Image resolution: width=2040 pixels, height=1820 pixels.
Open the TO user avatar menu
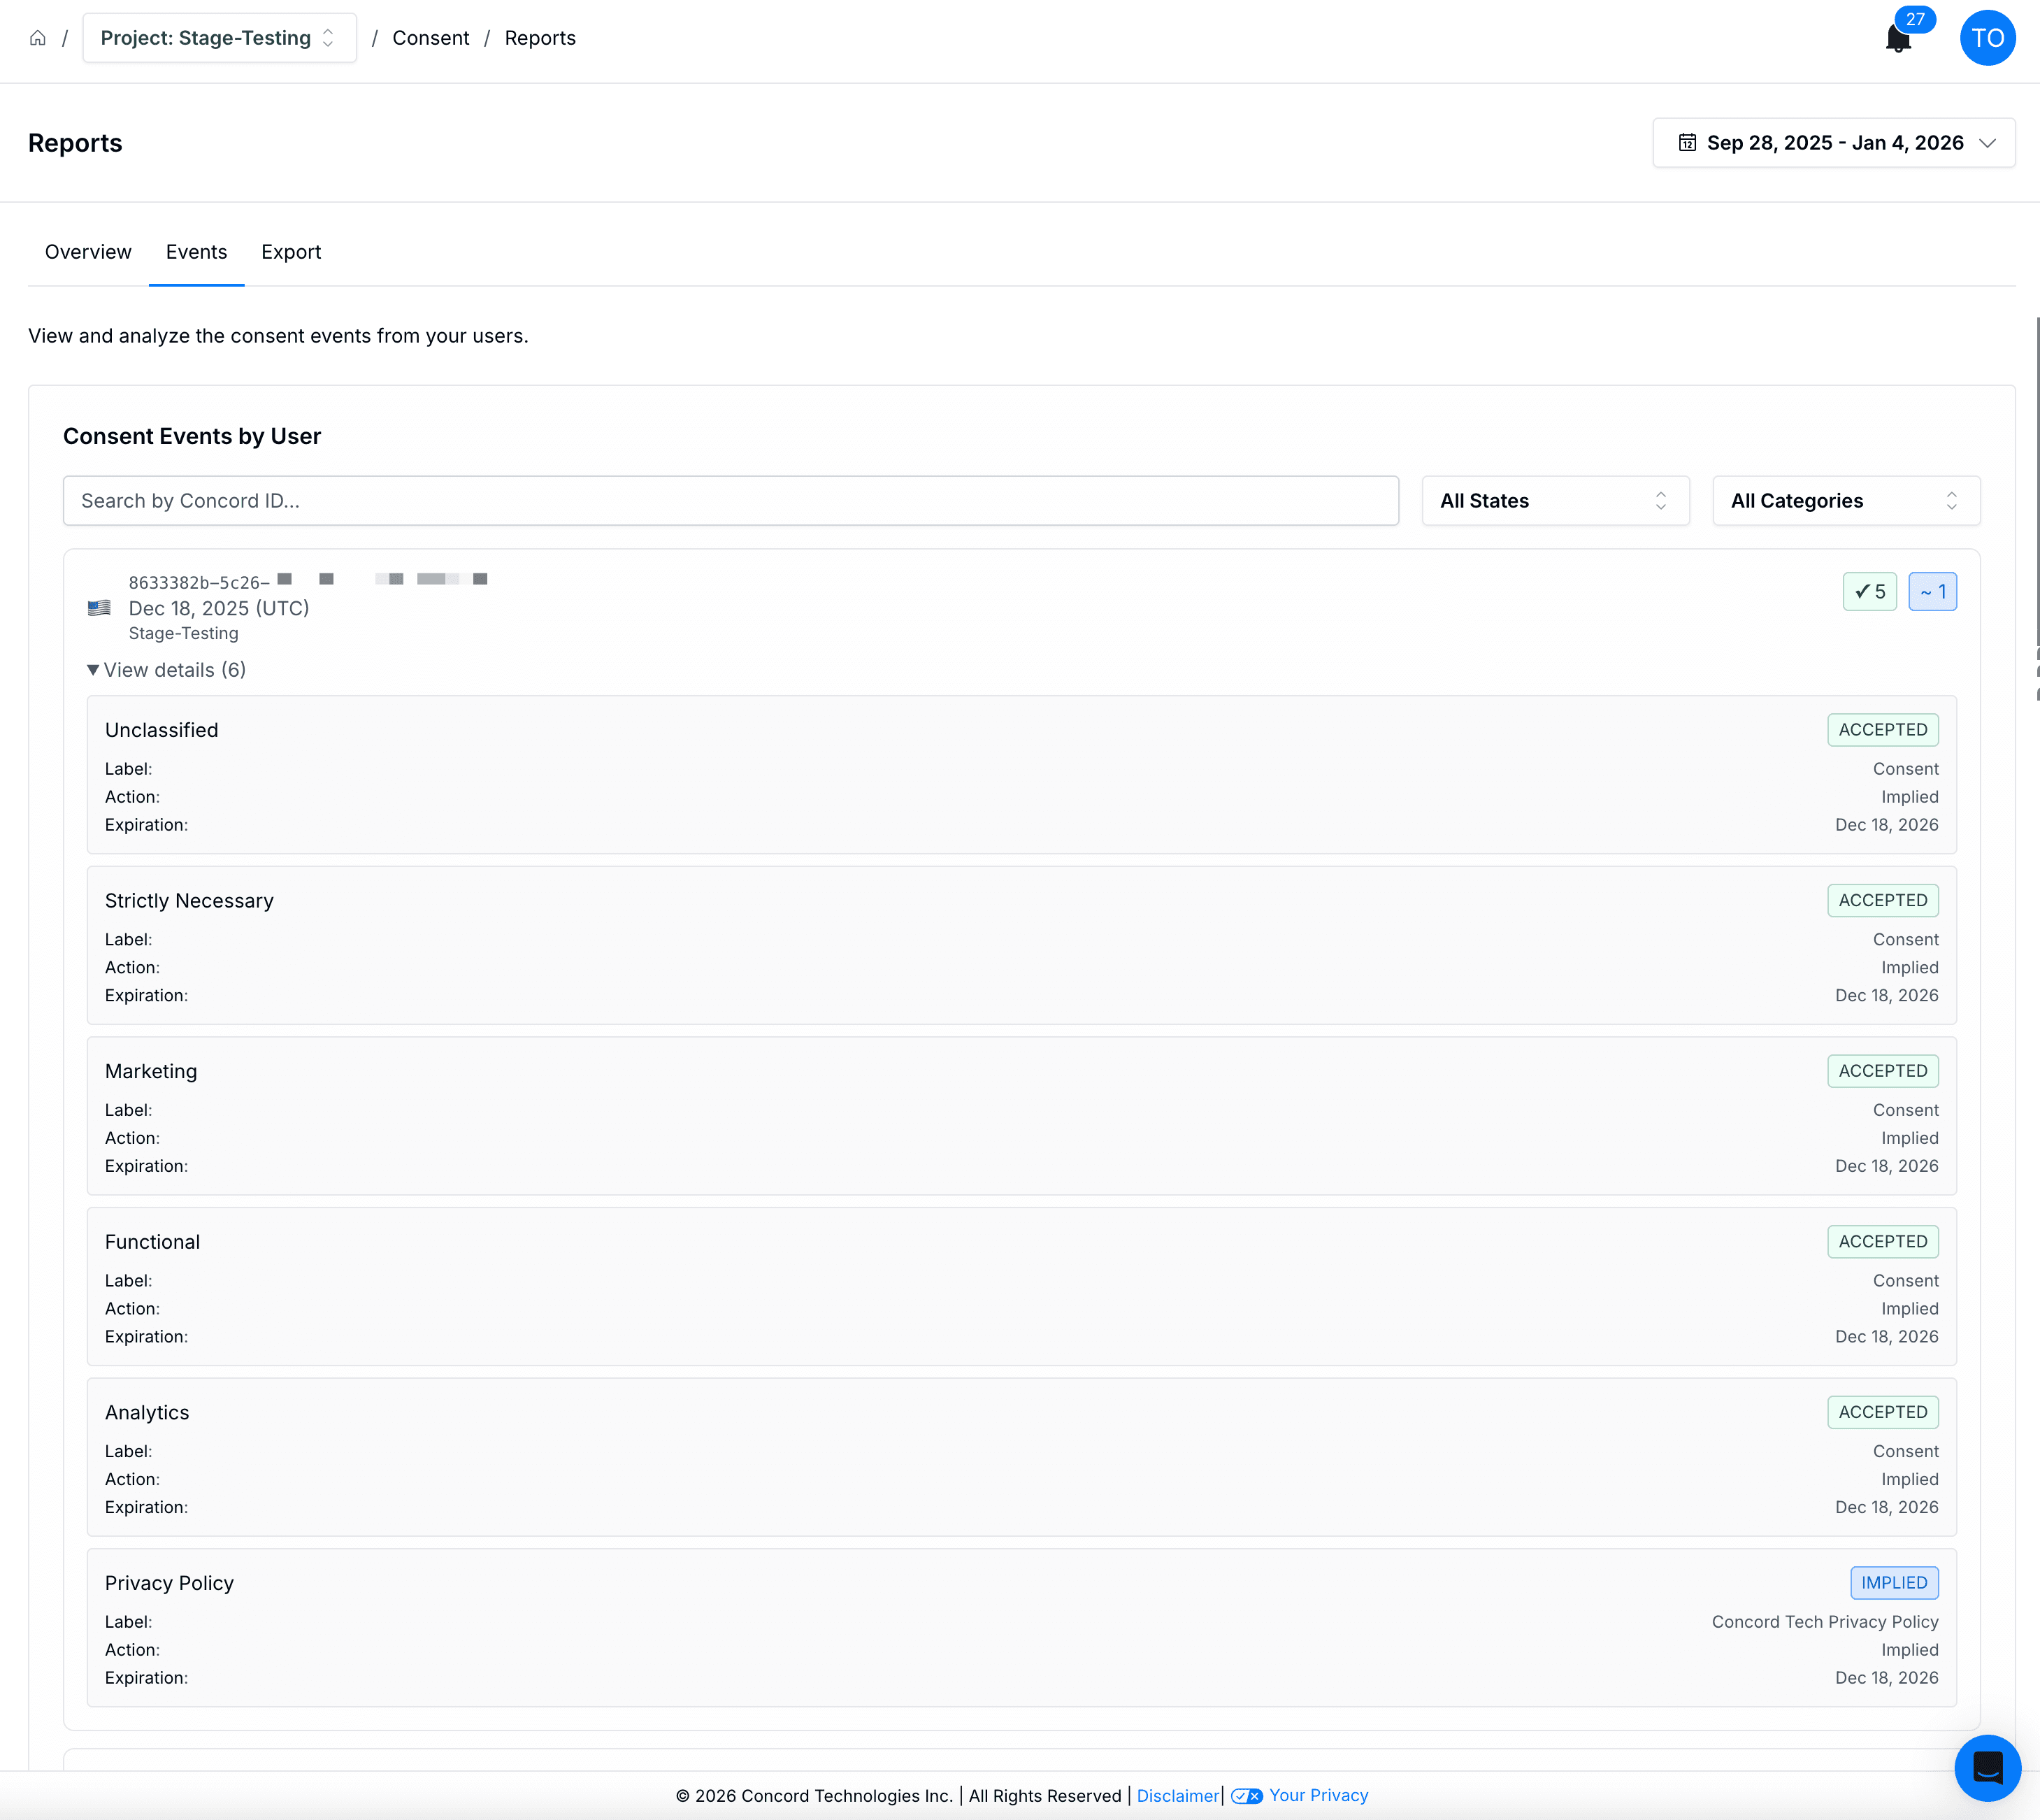pyautogui.click(x=1987, y=38)
